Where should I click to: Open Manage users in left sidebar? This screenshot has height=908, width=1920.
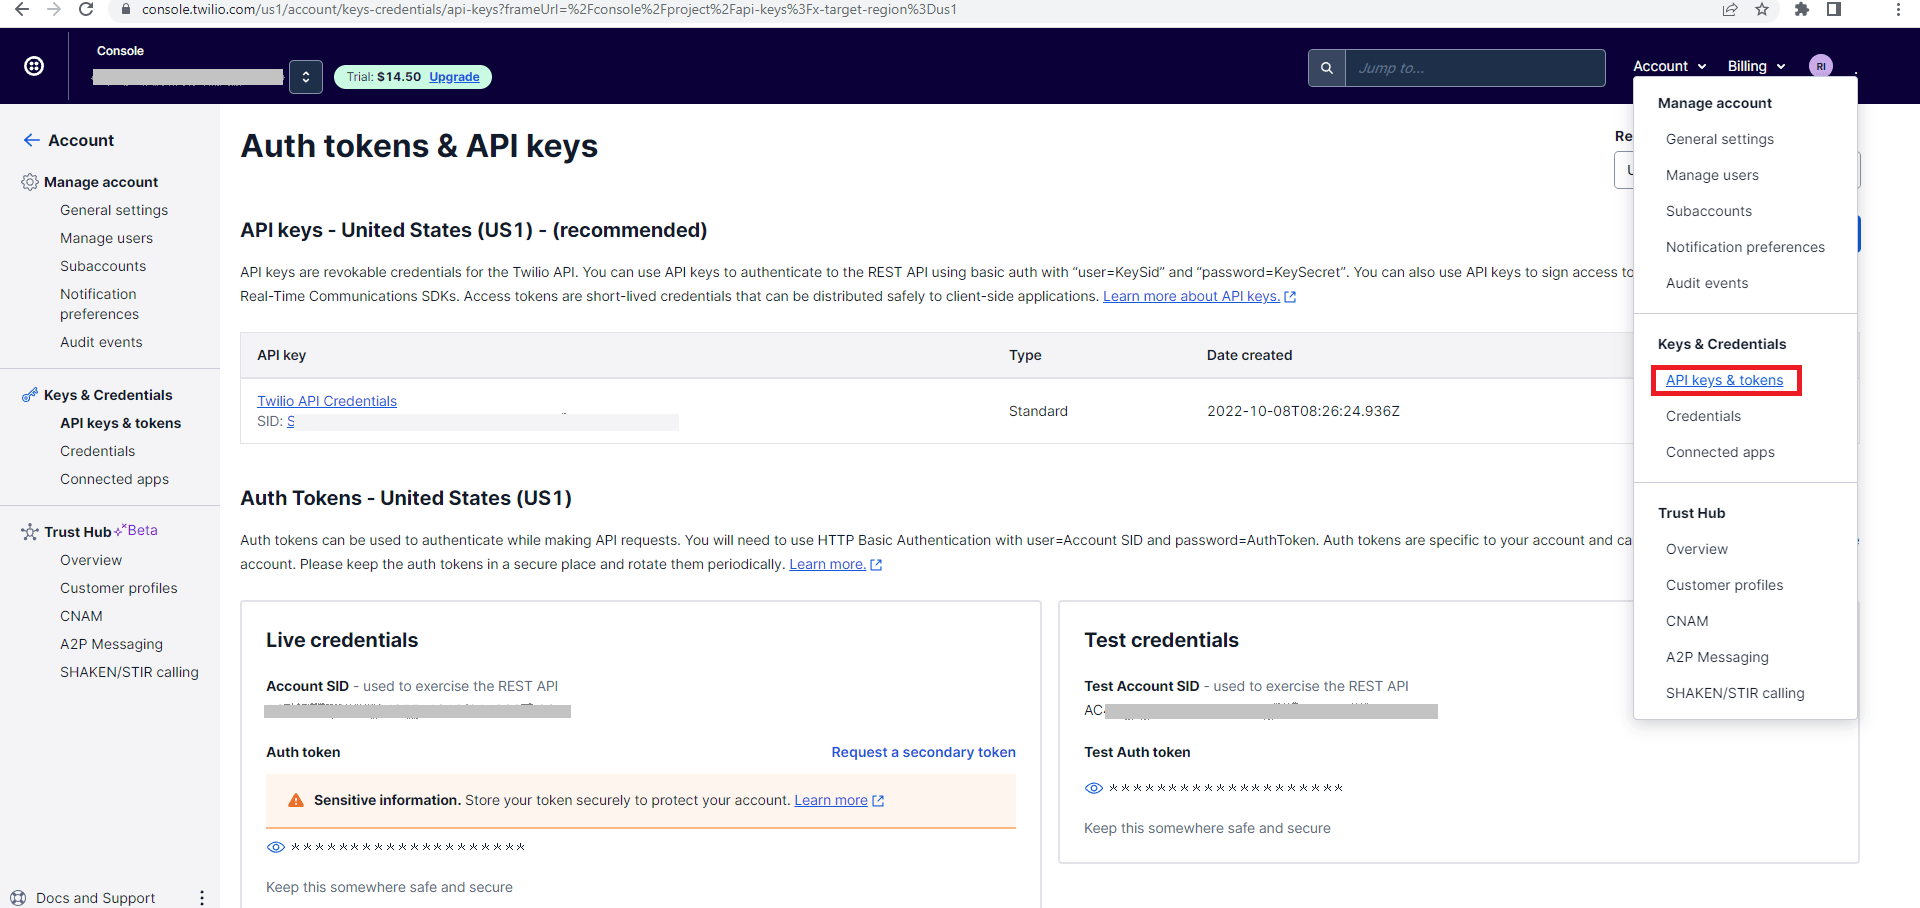106,238
